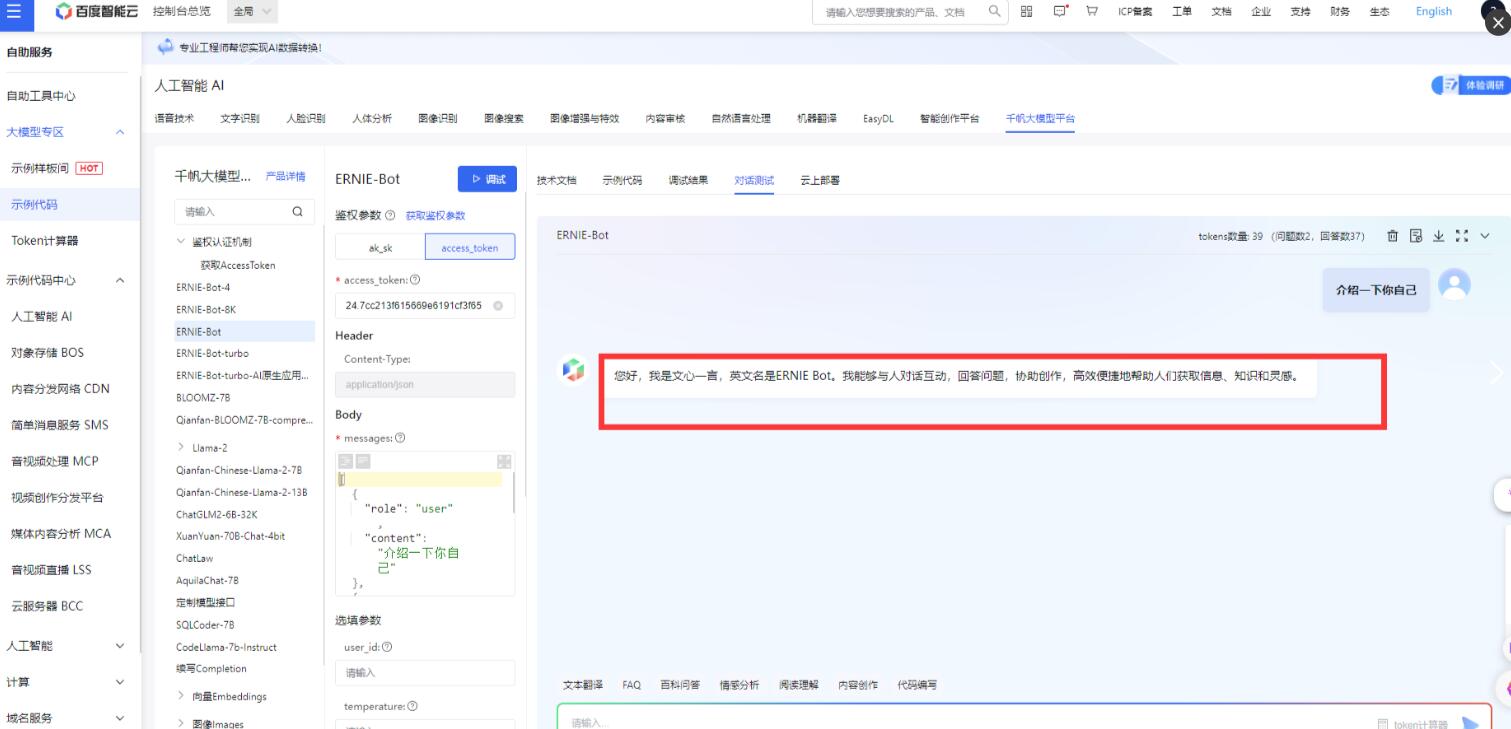
Task: Collapse the 大模型专区 sidebar section
Action: [120, 132]
